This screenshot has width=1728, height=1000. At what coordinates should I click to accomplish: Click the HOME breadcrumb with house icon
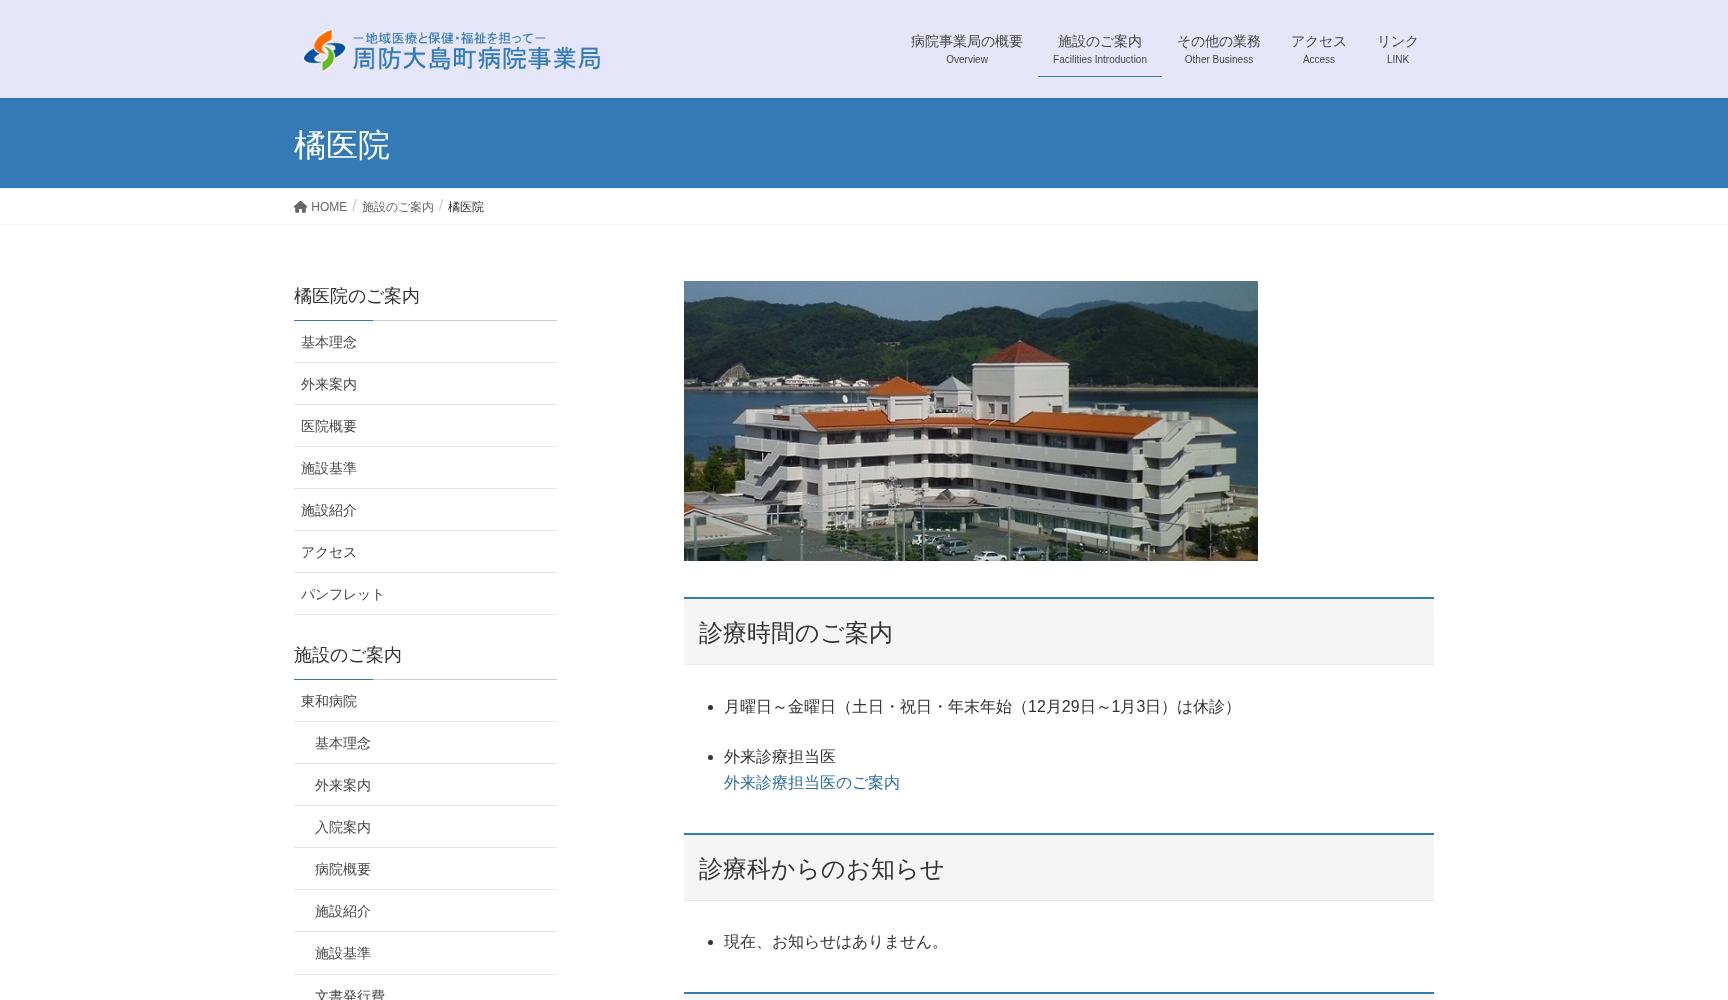(x=321, y=207)
